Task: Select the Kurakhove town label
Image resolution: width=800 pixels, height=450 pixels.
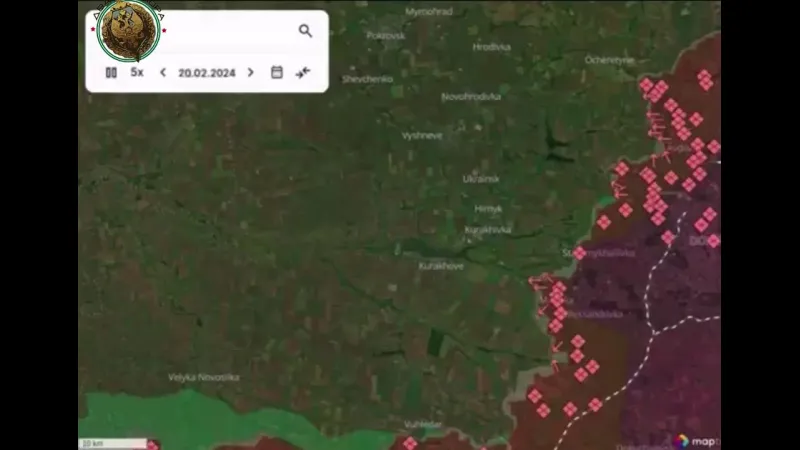Action: coord(441,266)
